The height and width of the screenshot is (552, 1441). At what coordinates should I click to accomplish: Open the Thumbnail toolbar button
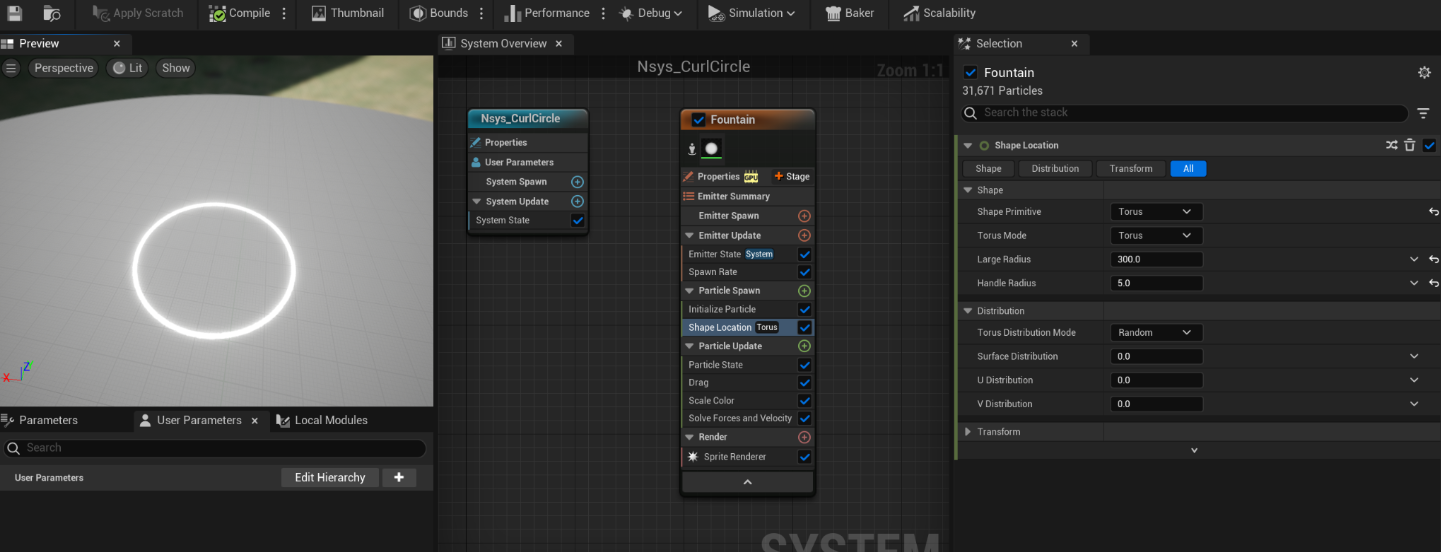click(x=347, y=13)
